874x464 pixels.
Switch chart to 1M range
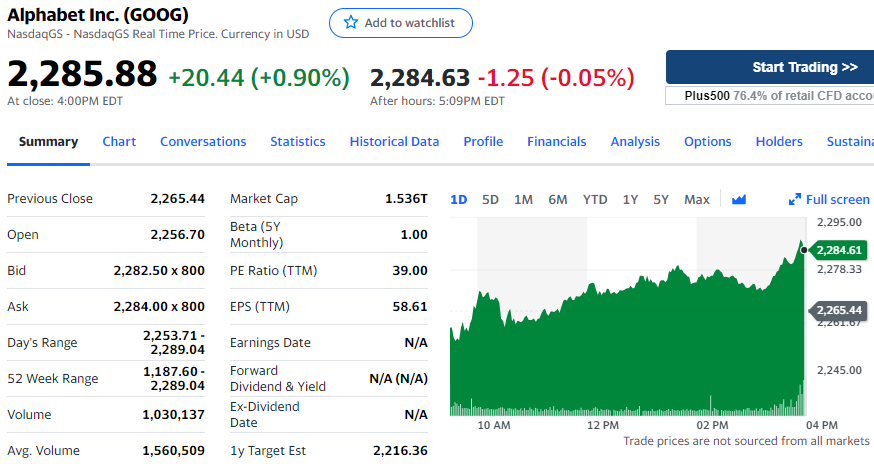point(523,200)
